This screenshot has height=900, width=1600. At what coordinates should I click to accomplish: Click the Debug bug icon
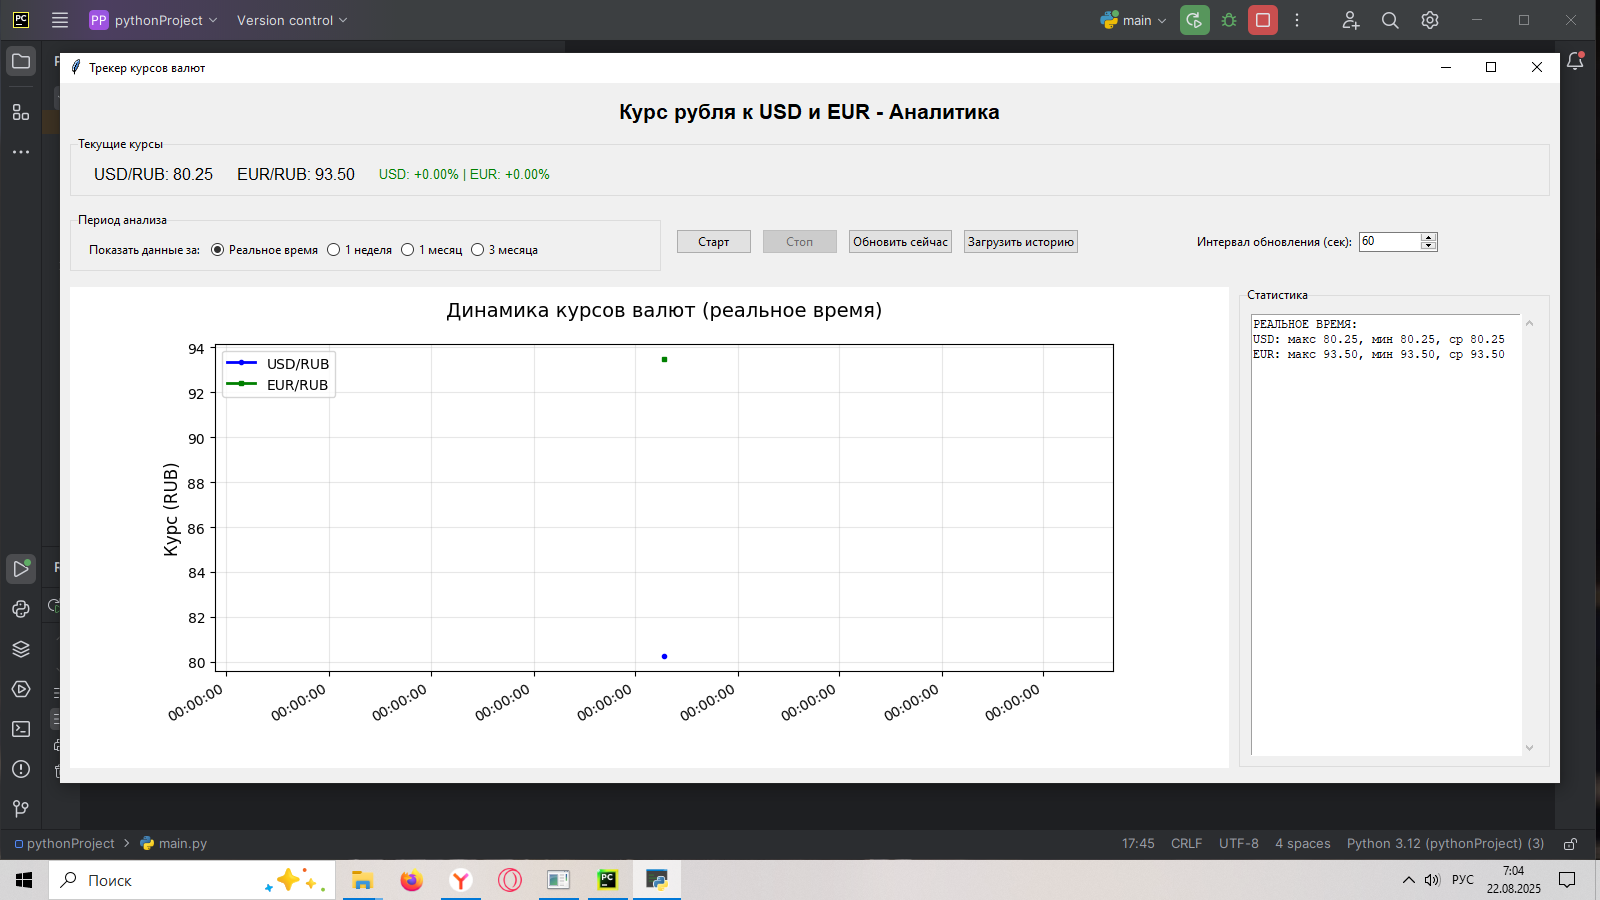coord(1229,20)
